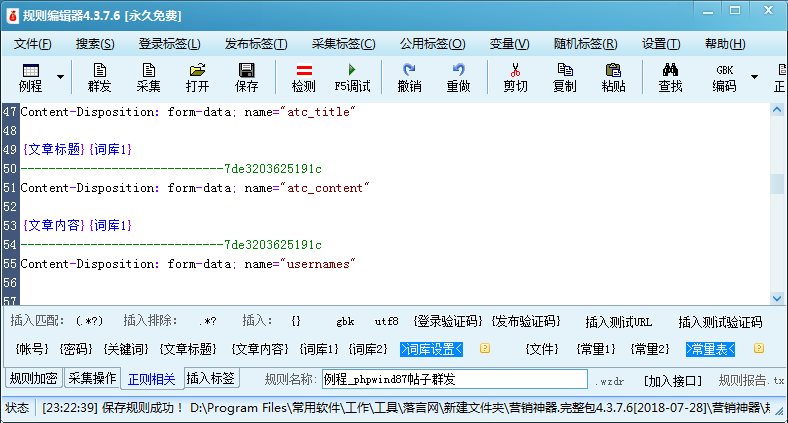Click the GBK 编码 toolbar button
788x423 pixels.
pyautogui.click(x=724, y=78)
